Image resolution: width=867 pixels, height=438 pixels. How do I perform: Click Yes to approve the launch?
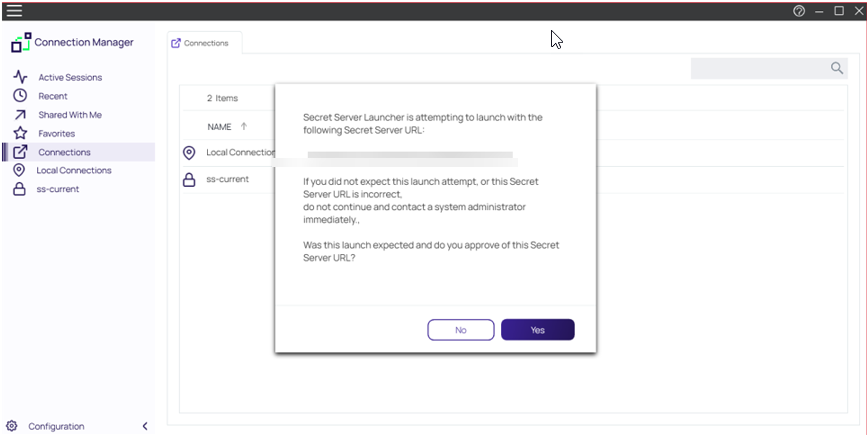537,330
